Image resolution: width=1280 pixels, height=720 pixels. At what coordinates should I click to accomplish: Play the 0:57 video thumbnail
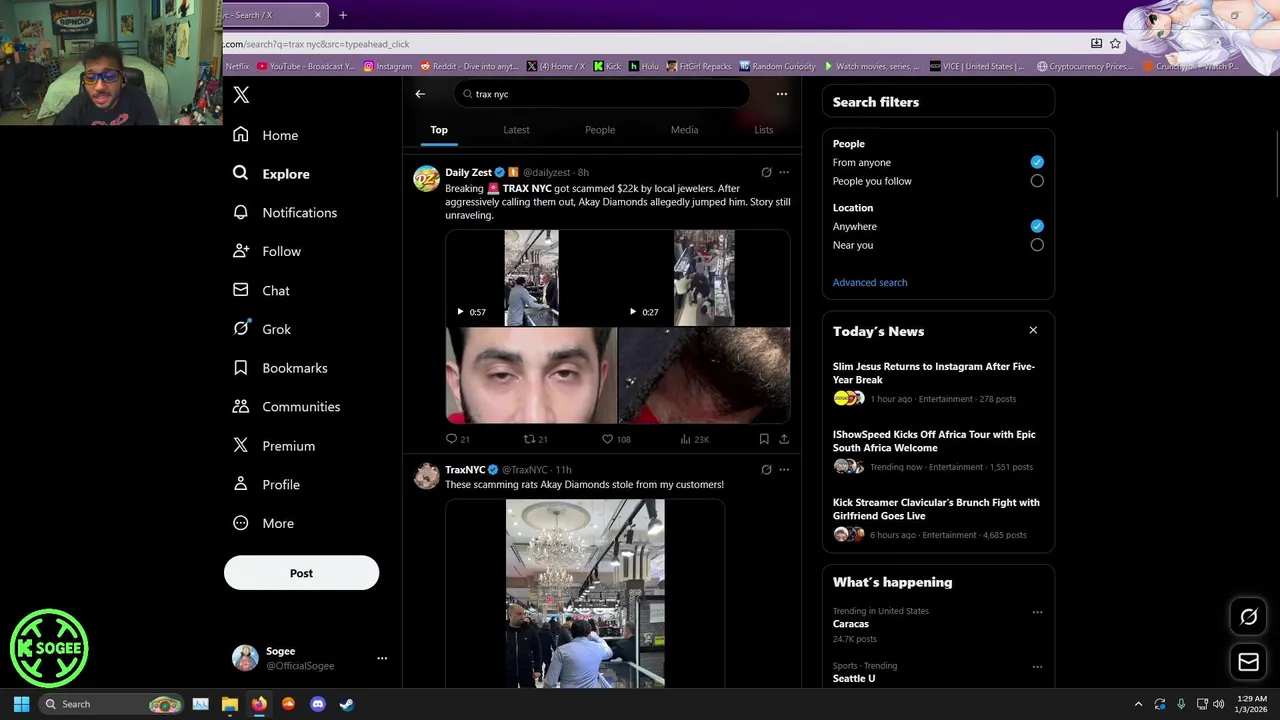point(531,278)
